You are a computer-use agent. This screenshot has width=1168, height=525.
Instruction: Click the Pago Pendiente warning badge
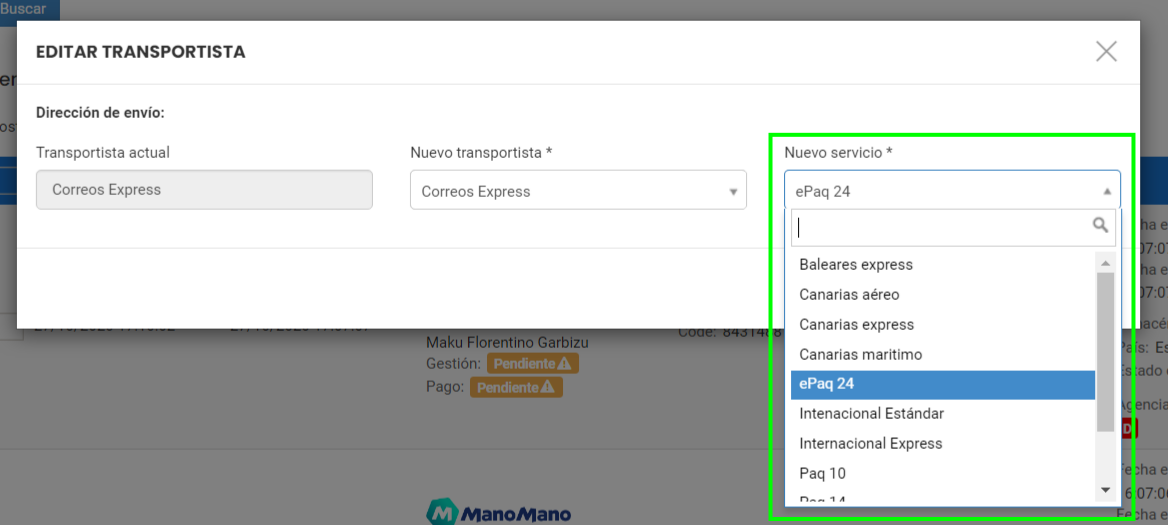point(515,387)
